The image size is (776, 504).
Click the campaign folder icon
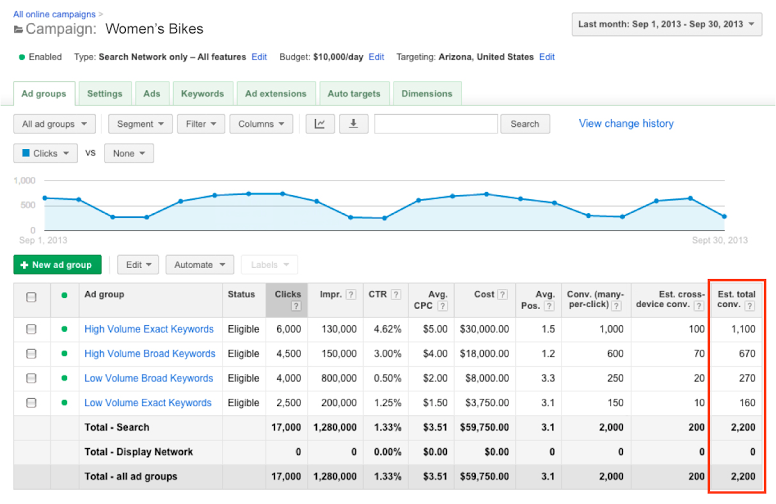click(x=18, y=30)
